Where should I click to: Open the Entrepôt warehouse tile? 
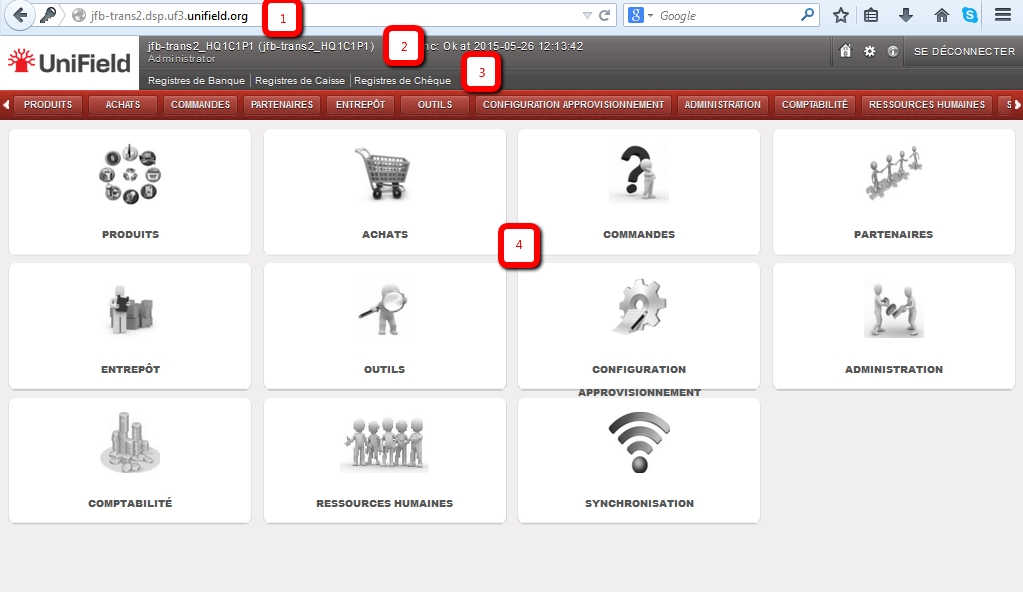[x=130, y=325]
